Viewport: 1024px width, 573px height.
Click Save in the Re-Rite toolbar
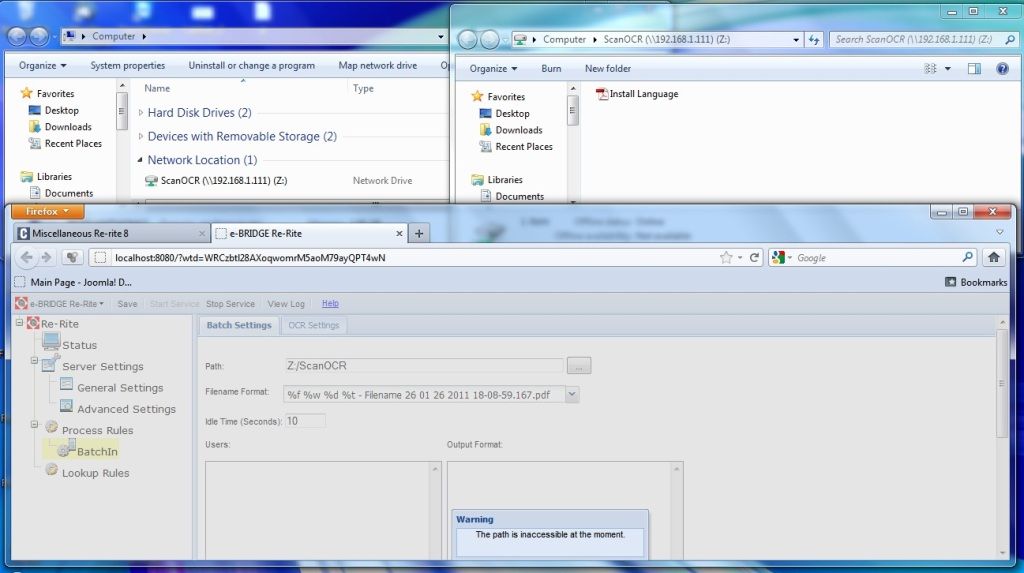pos(127,304)
